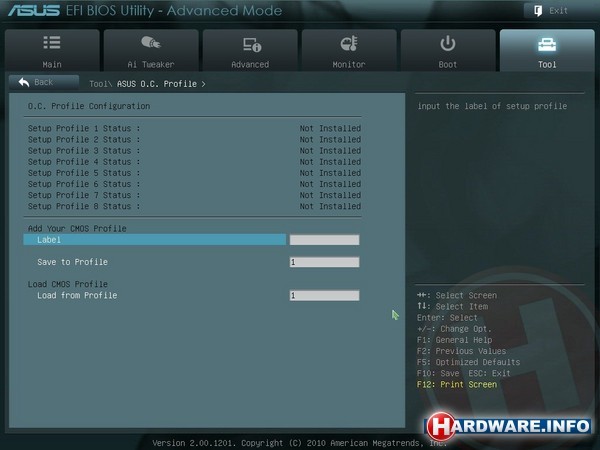Click the Back arrow icon

(24, 82)
